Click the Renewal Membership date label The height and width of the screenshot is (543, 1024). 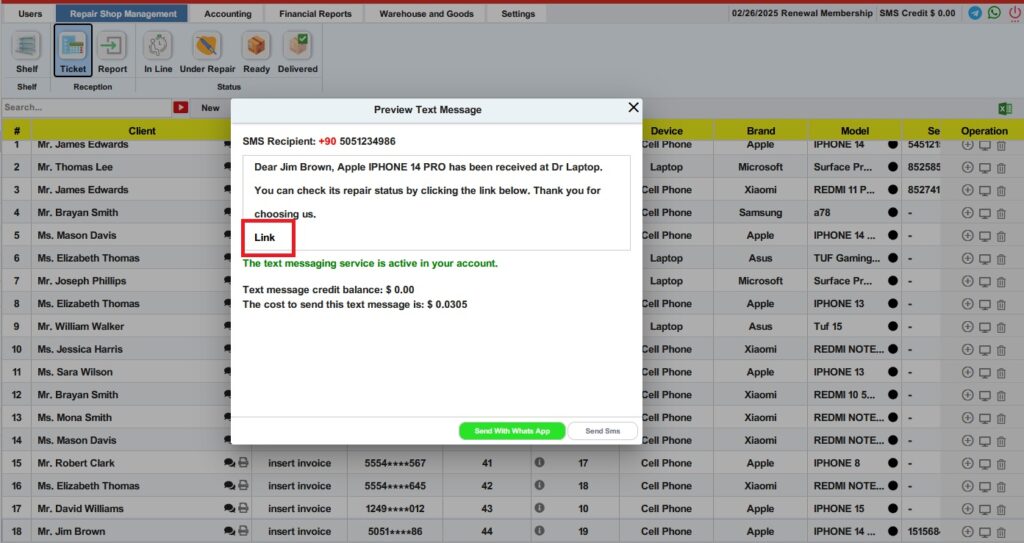coord(802,13)
